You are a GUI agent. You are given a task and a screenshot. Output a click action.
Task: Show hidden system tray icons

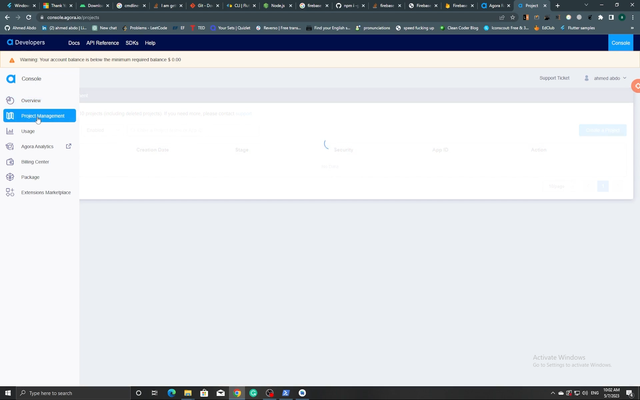[553, 393]
